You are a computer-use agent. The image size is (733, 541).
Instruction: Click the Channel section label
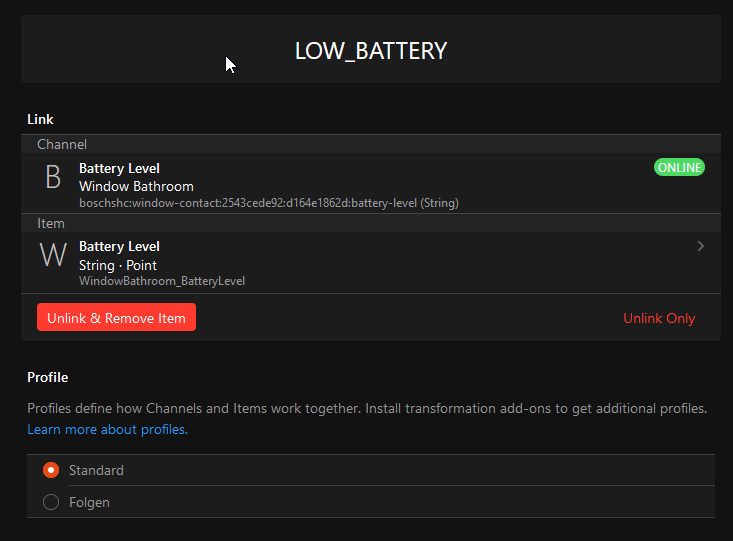[62, 144]
